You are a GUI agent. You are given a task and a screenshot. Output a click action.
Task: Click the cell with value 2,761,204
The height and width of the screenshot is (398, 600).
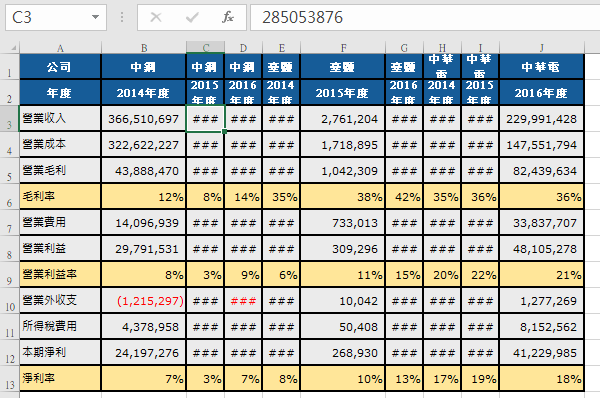(342, 119)
